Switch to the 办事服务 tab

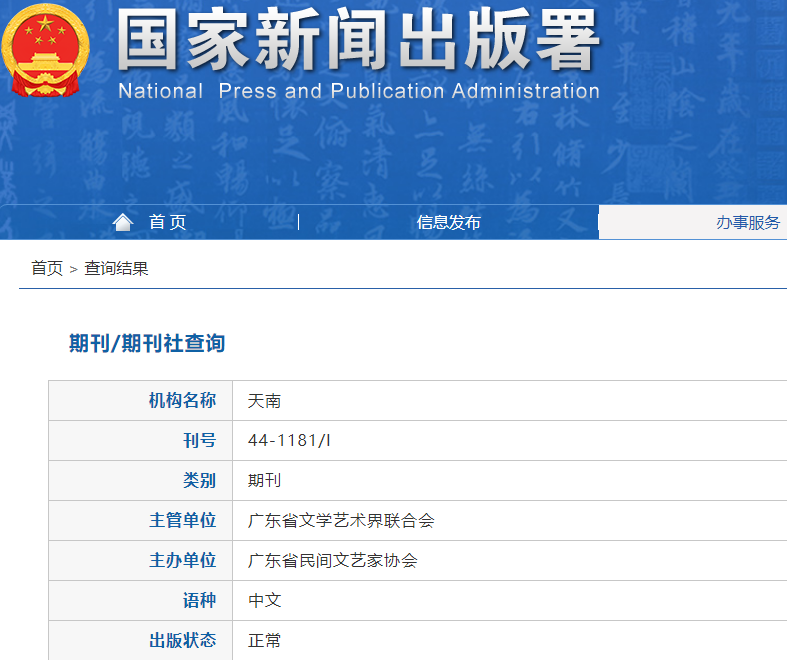[747, 222]
